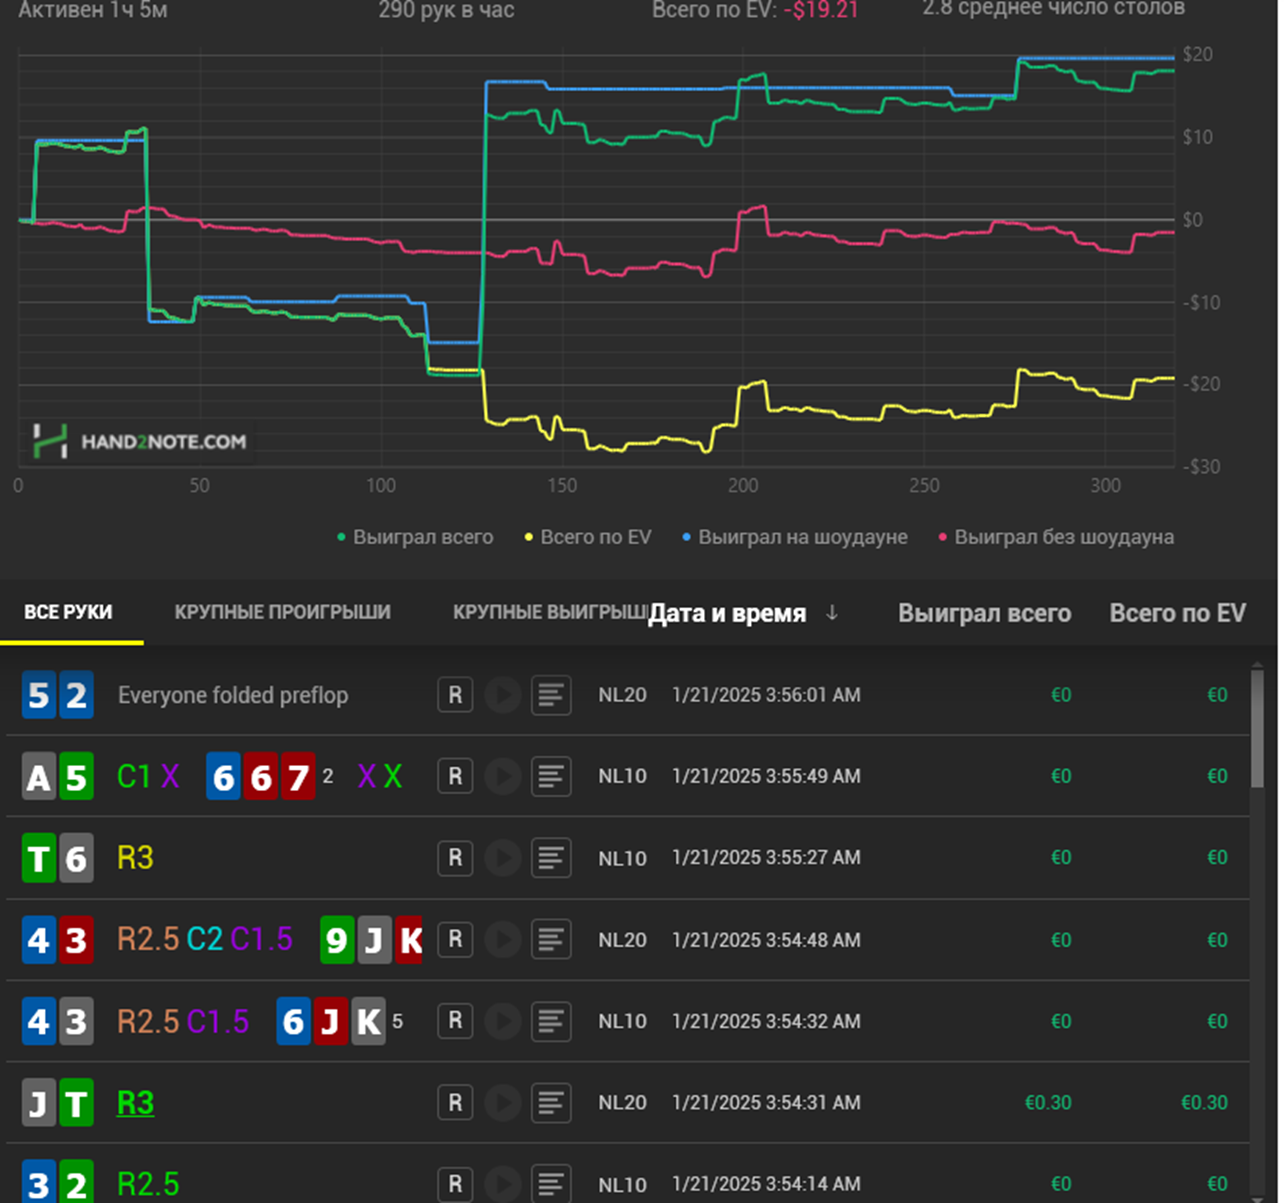Click the 1/21/2025 3:56:01 AM timestamp
Screen dimensions: 1284x1203
766,695
